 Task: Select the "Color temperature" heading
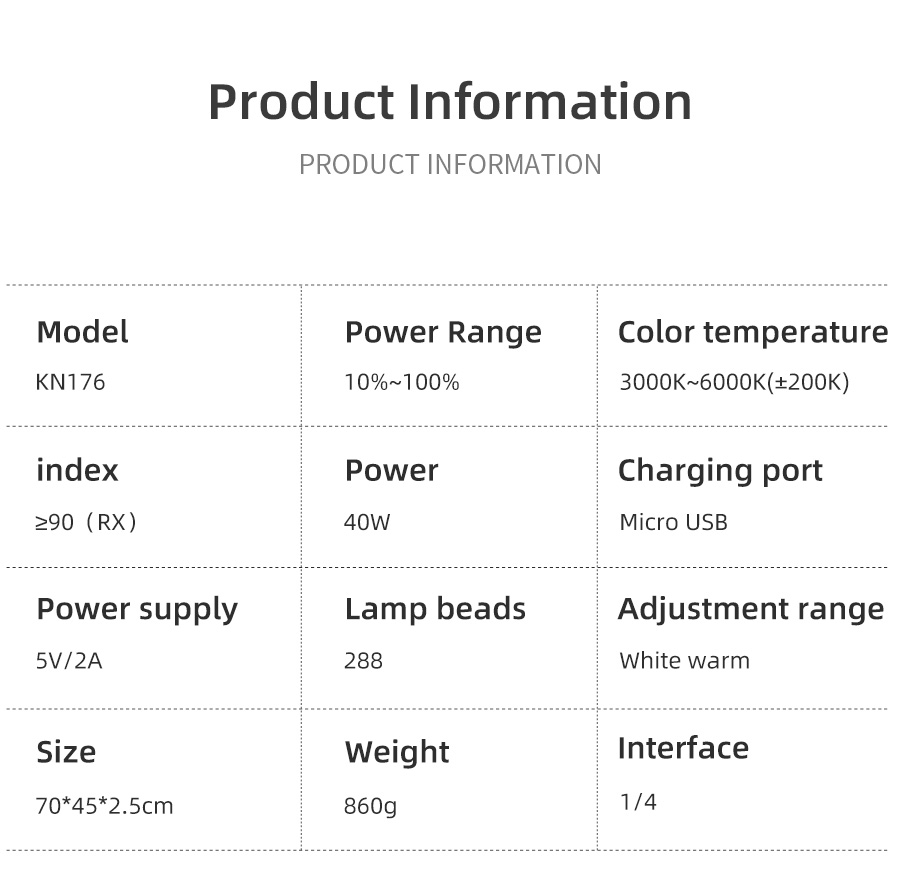(752, 332)
